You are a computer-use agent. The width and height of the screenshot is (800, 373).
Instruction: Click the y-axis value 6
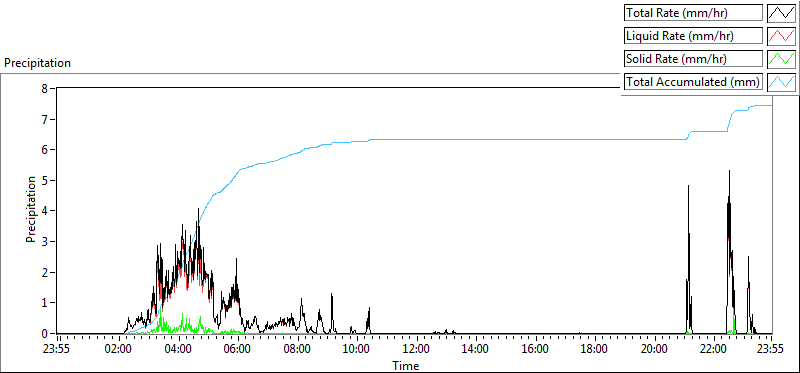45,150
